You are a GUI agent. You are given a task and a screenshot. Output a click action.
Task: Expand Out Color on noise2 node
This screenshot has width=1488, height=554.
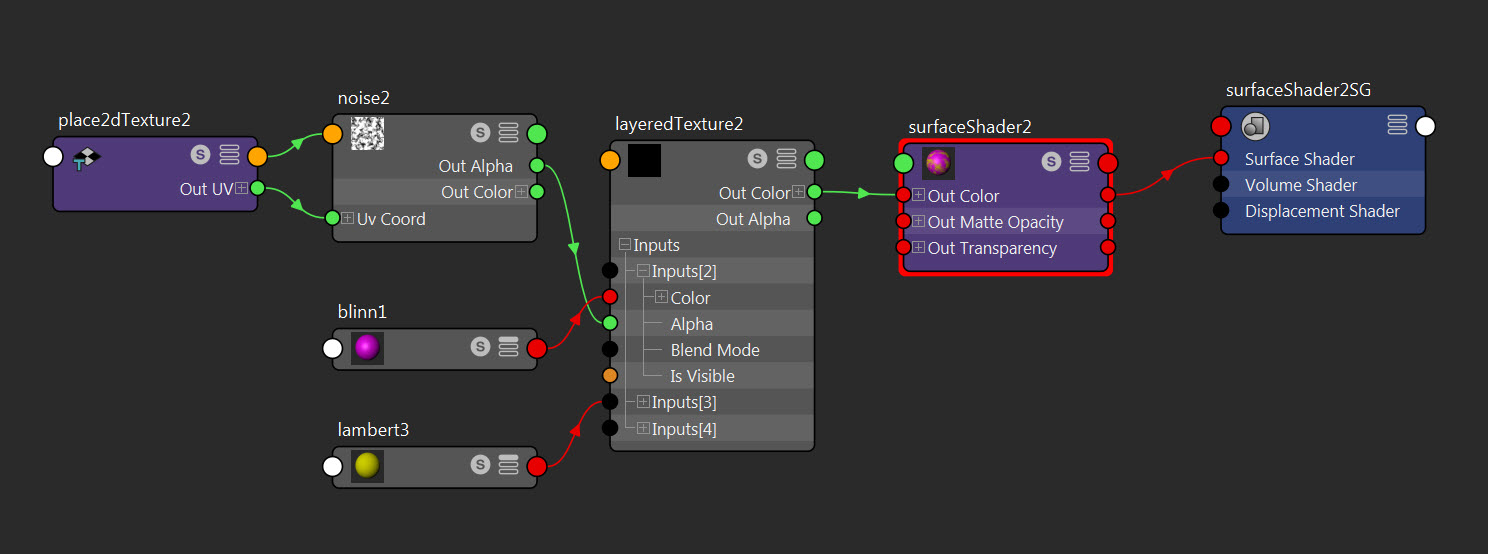pyautogui.click(x=521, y=192)
